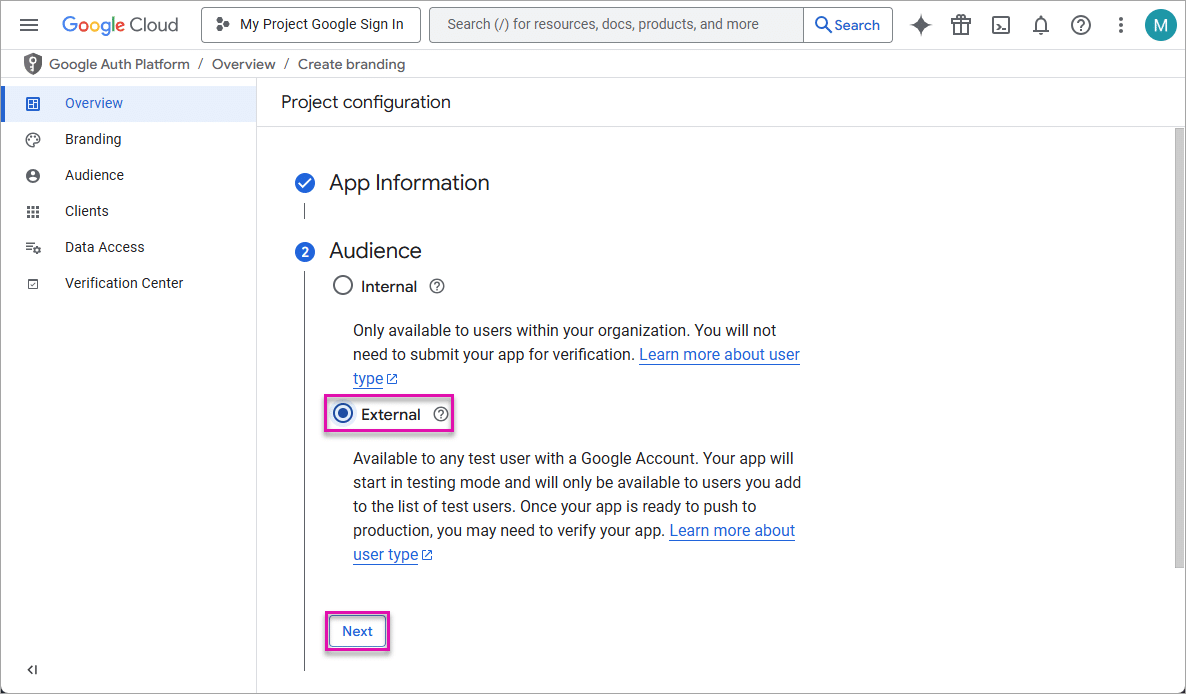Select the Clients grid icon
The image size is (1186, 694).
click(x=33, y=211)
